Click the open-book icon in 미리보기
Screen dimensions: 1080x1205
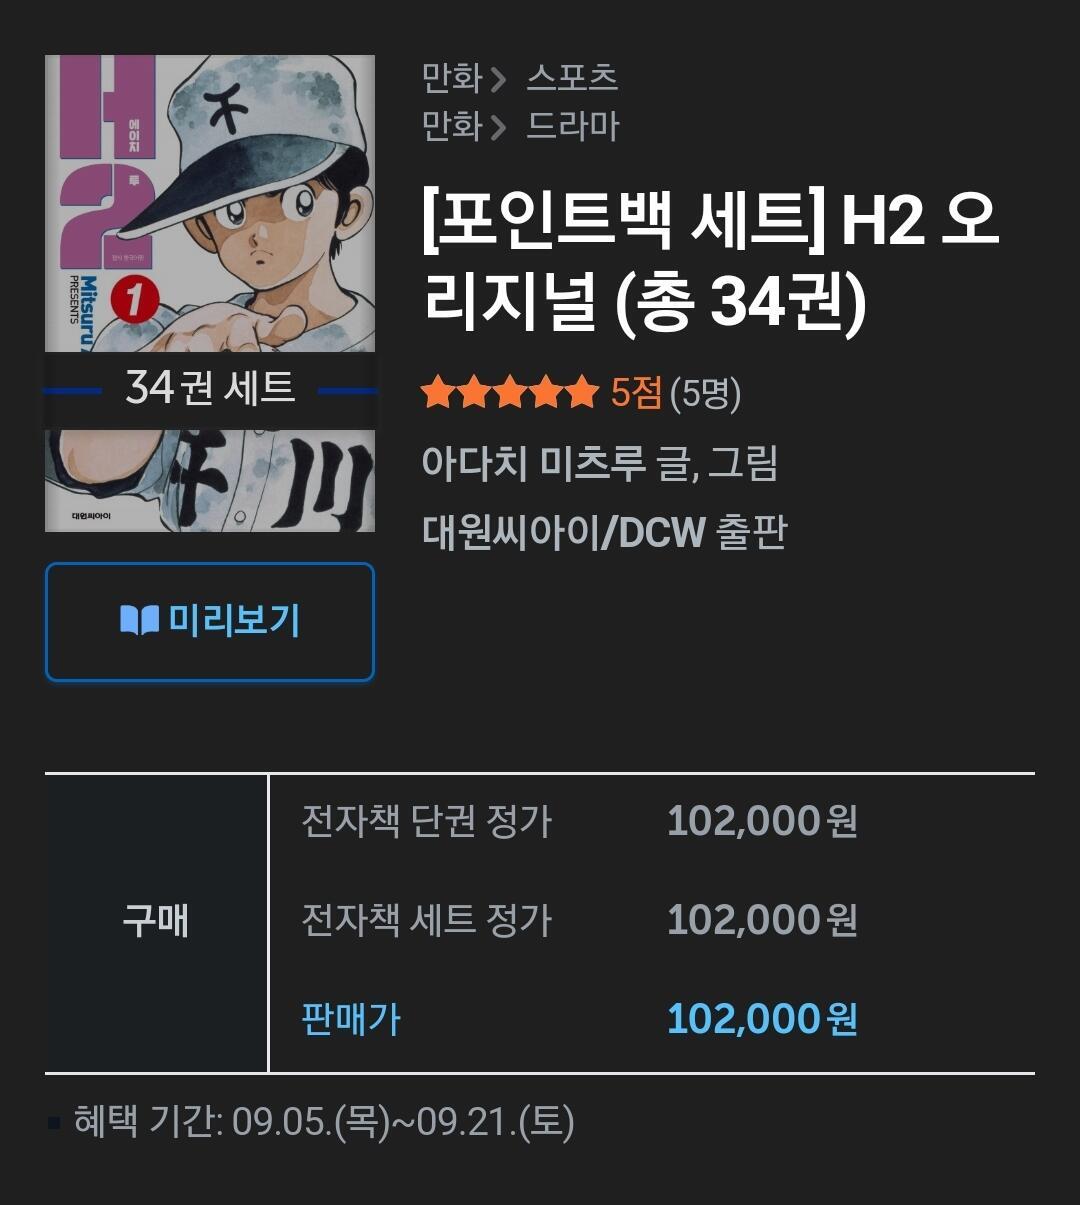coord(140,622)
